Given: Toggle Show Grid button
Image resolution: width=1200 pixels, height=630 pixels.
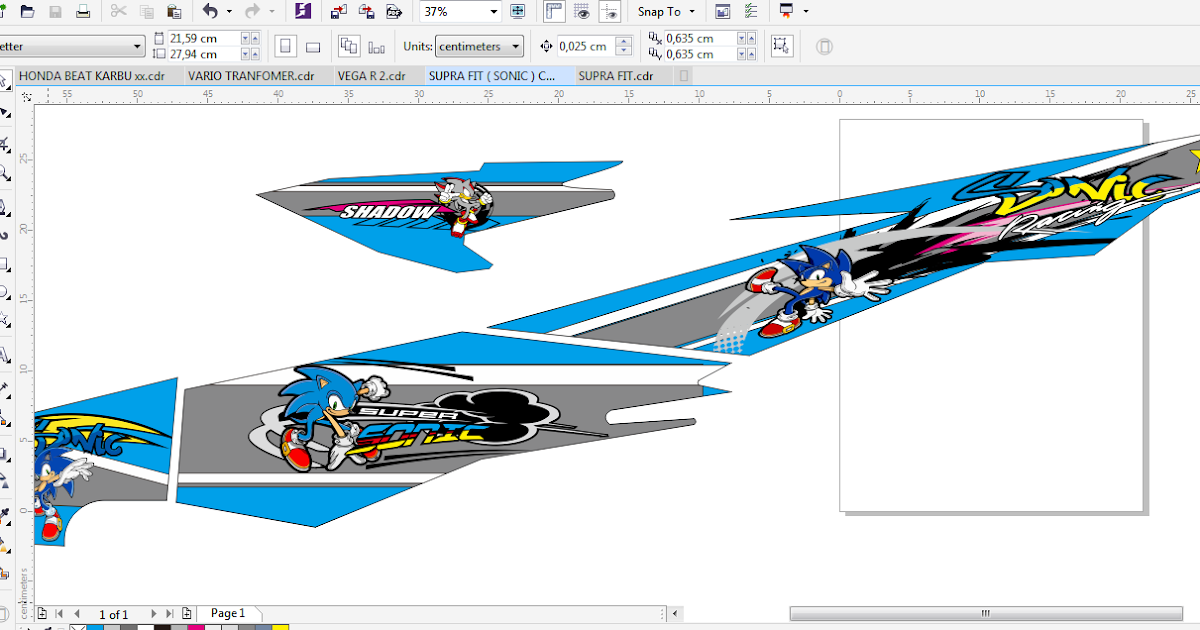Looking at the screenshot, I should (x=581, y=12).
